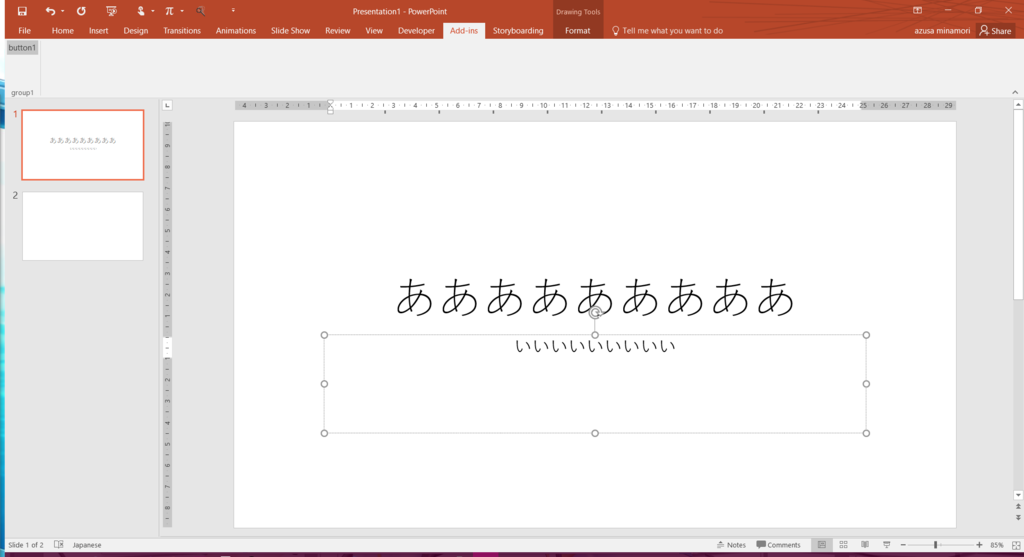Image resolution: width=1024 pixels, height=557 pixels.
Task: Open the Storyboarding tab
Action: [518, 31]
